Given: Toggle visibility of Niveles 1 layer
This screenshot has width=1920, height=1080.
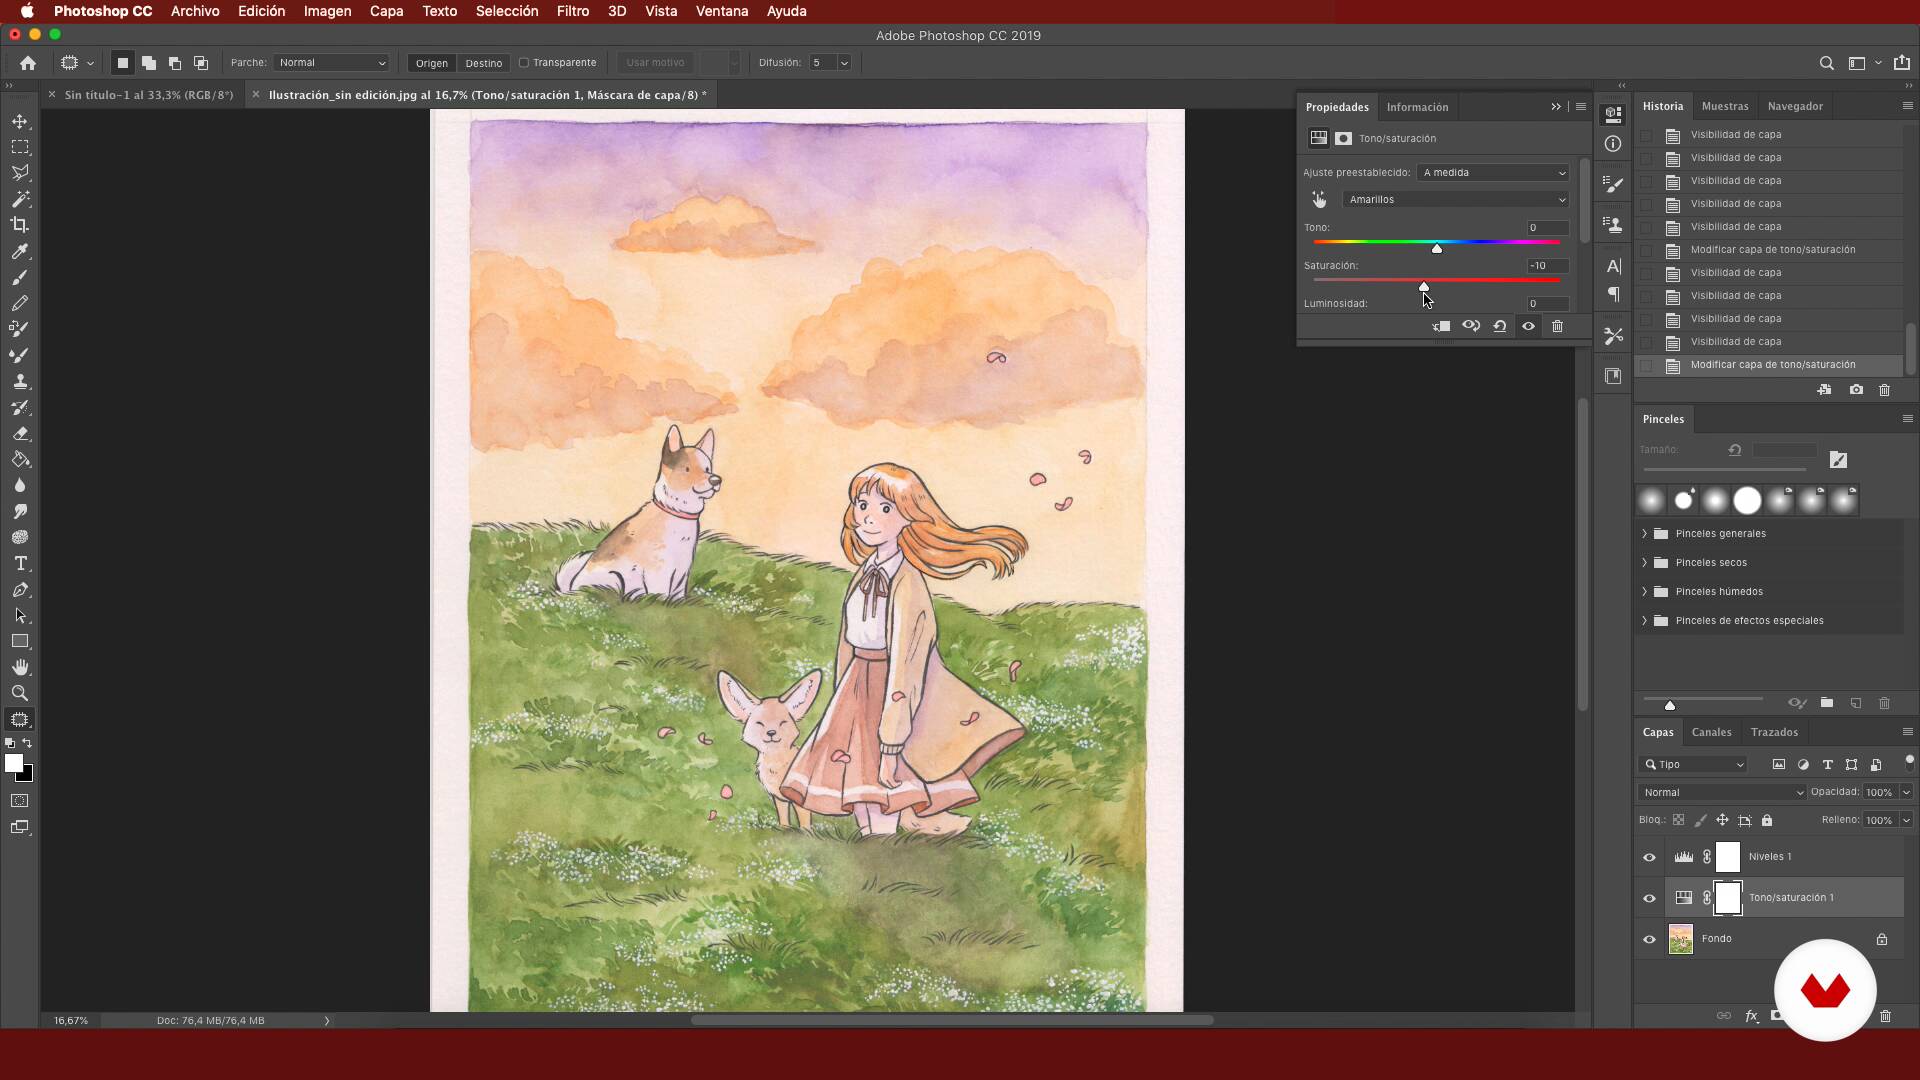Looking at the screenshot, I should 1649,857.
